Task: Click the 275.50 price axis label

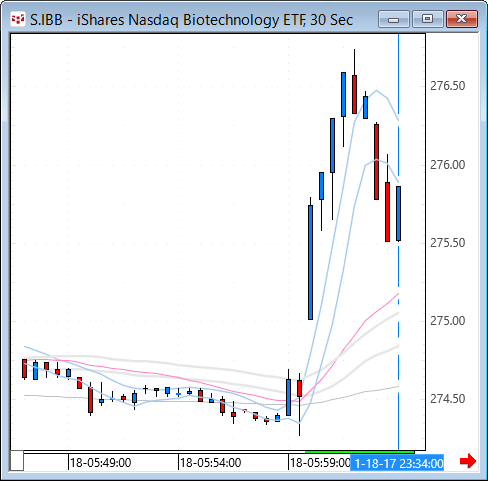Action: [x=447, y=243]
